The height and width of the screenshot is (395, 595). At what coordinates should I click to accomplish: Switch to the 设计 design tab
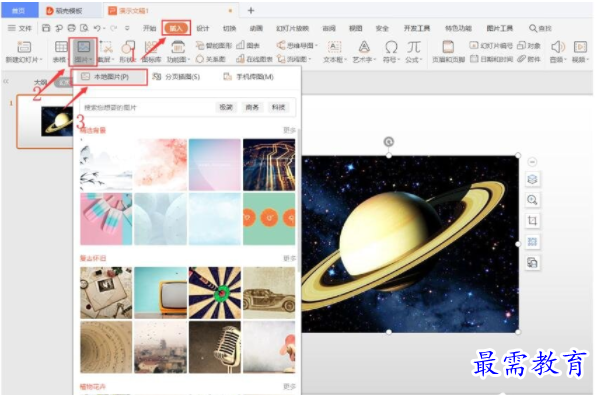[203, 28]
